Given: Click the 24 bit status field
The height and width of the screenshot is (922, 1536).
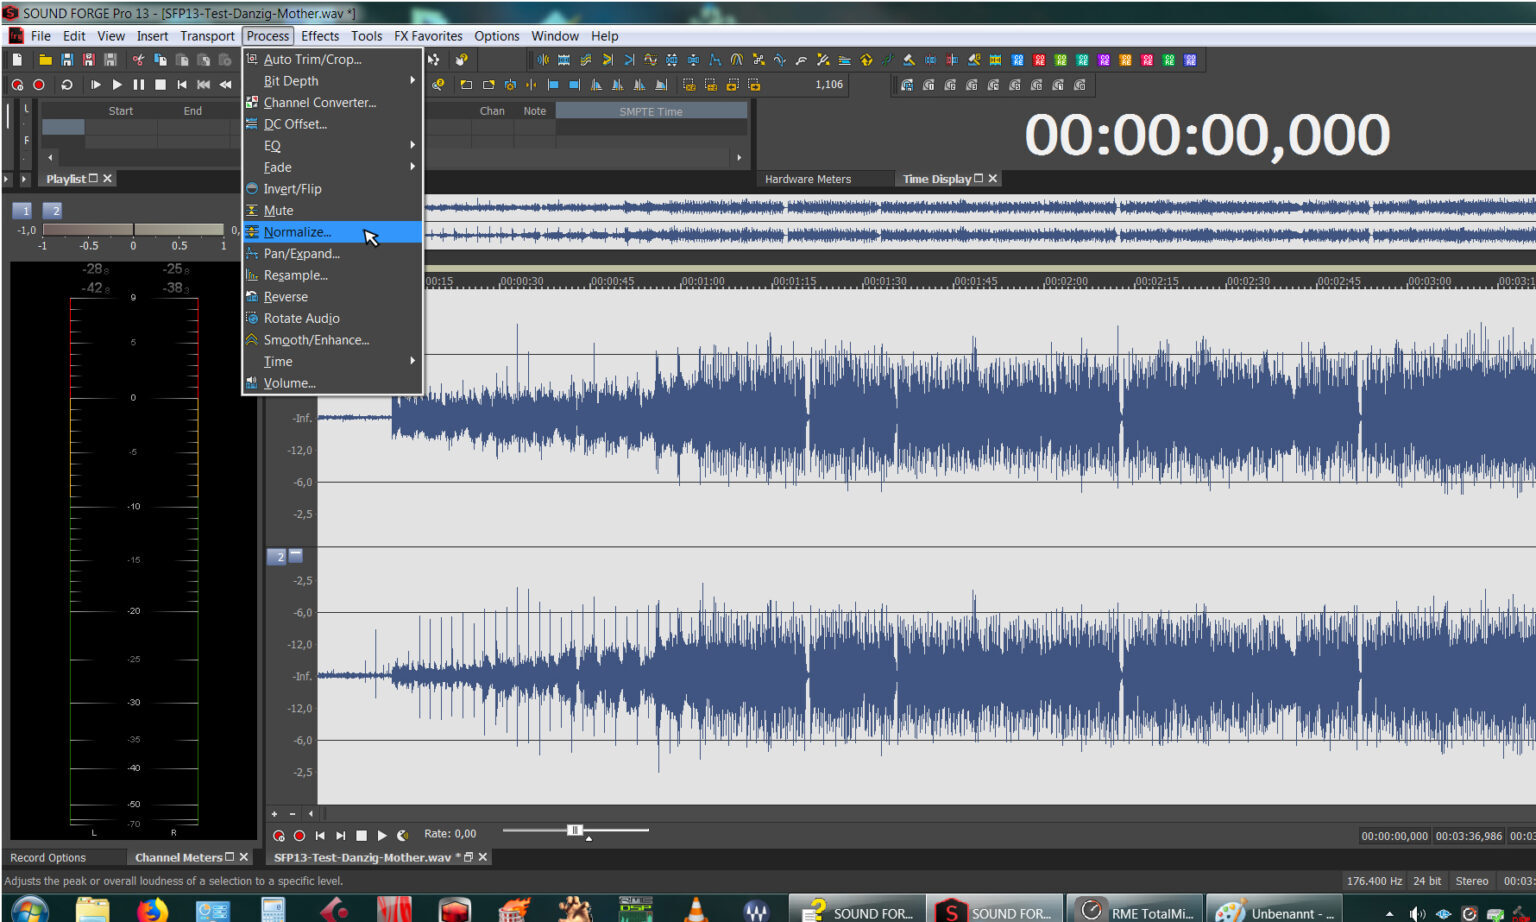Looking at the screenshot, I should [x=1427, y=881].
